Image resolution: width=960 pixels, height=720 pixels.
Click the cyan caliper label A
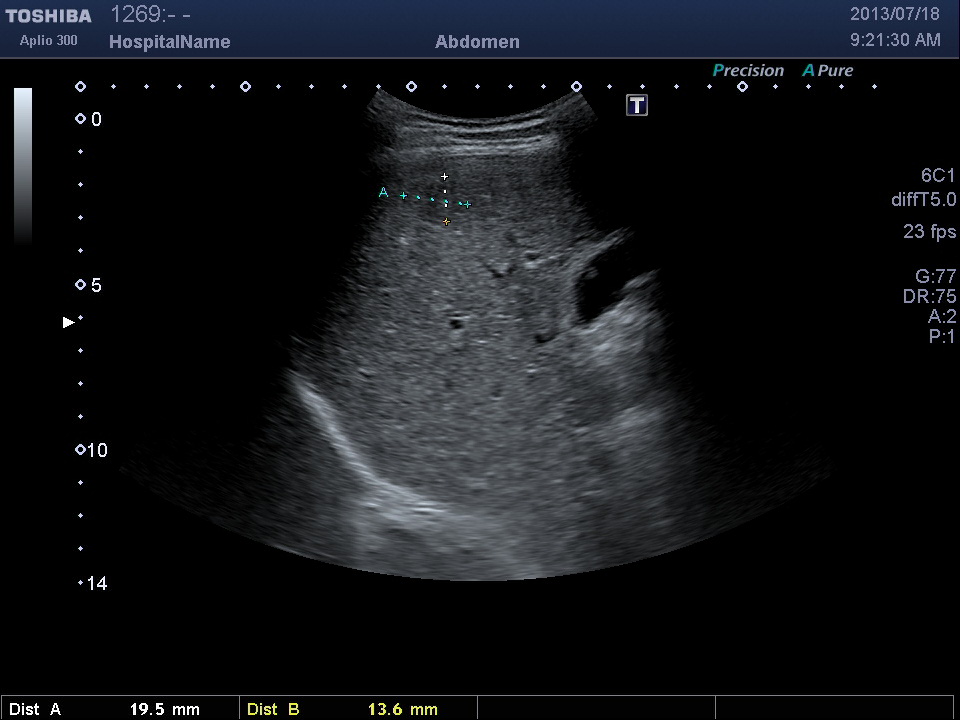[x=383, y=192]
